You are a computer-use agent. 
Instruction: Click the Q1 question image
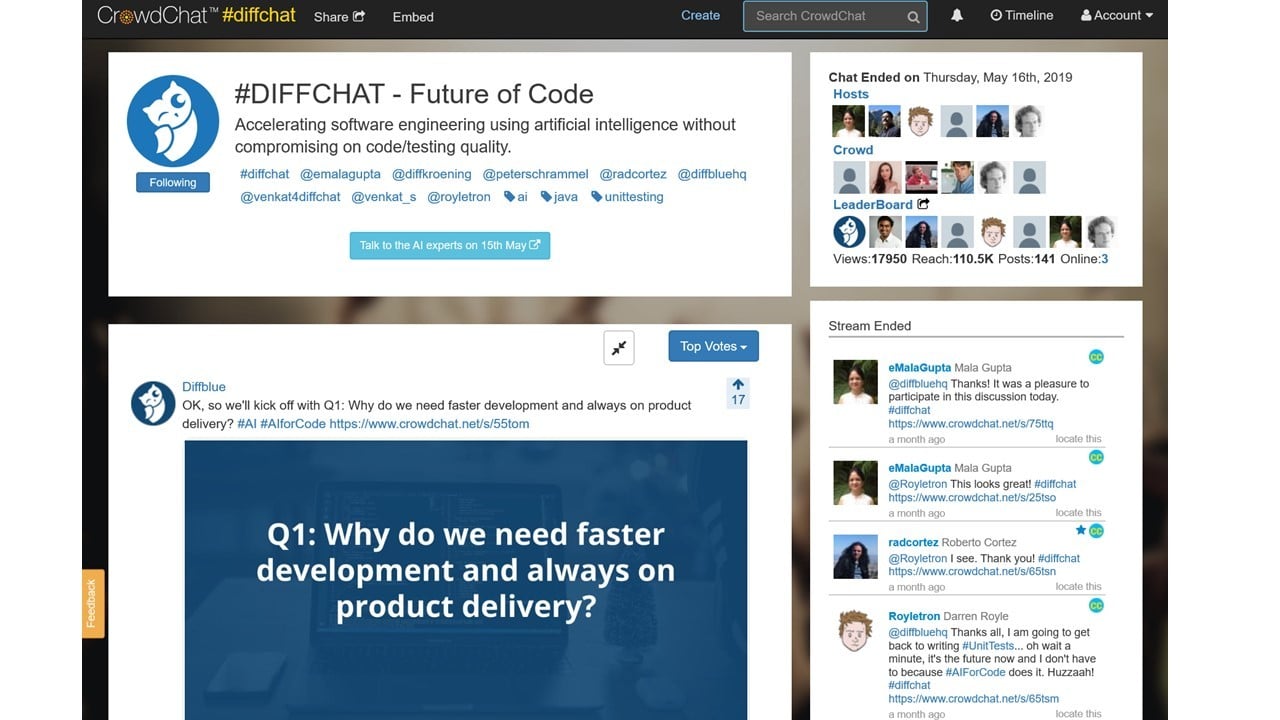click(466, 580)
